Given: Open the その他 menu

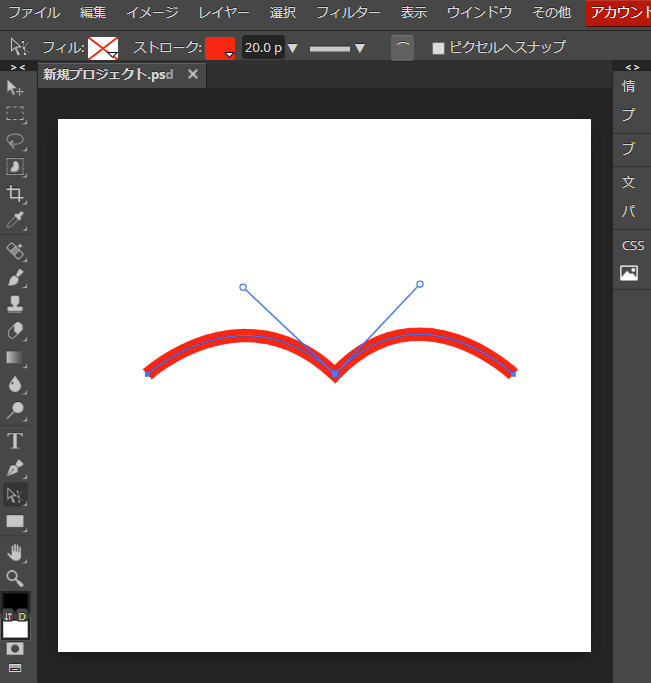Looking at the screenshot, I should (551, 12).
